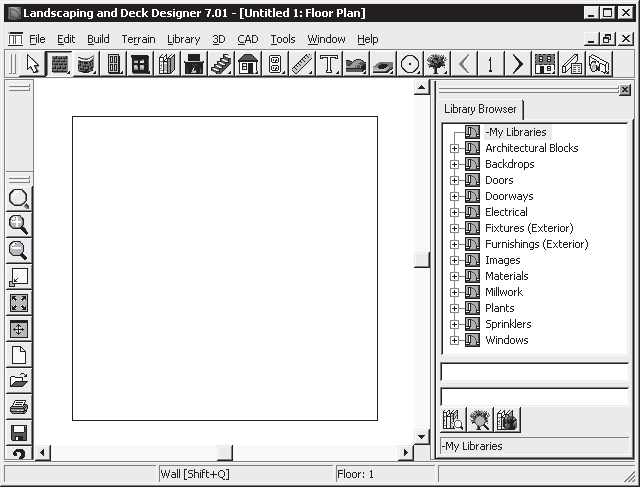Select the Stairs tool icon
Screen dimensions: 640x487
point(221,64)
